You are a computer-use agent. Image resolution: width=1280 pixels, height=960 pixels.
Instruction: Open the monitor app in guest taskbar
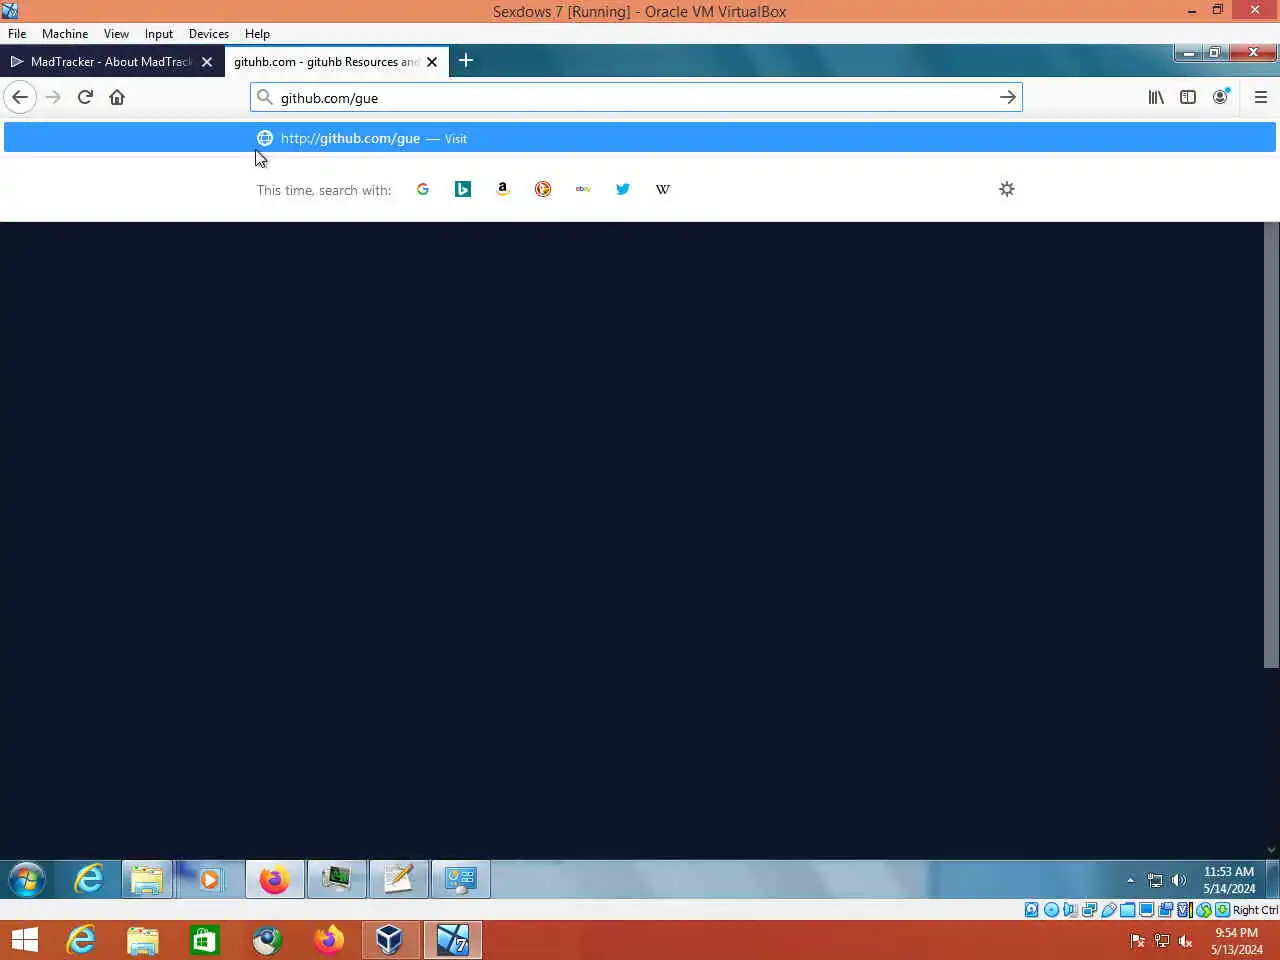point(337,880)
